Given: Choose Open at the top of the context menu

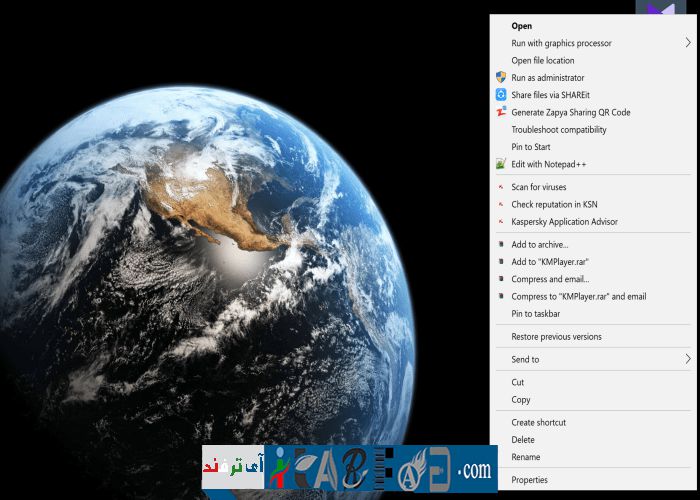Looking at the screenshot, I should (x=522, y=26).
